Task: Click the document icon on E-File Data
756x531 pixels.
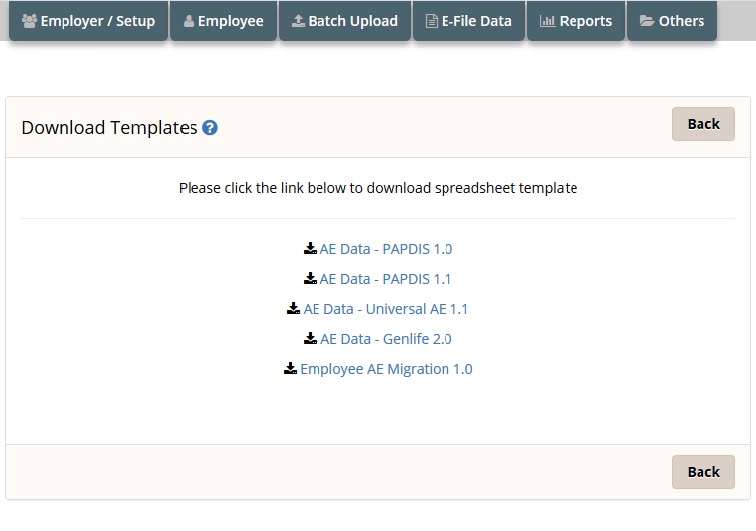Action: click(x=432, y=21)
